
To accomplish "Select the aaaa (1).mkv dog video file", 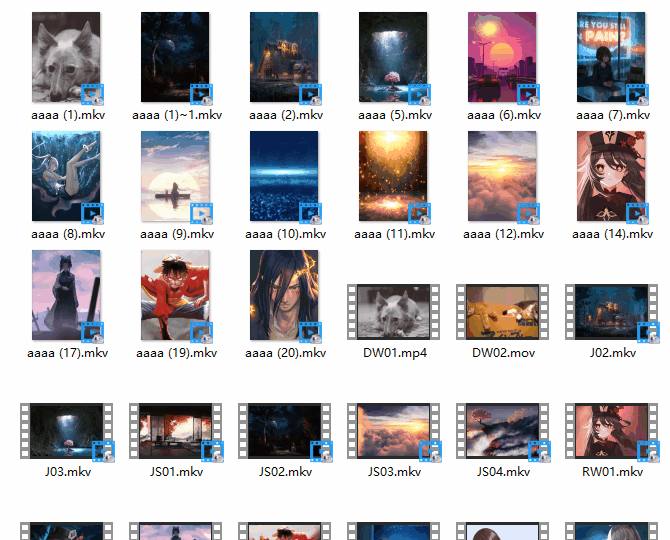I will pos(67,58).
